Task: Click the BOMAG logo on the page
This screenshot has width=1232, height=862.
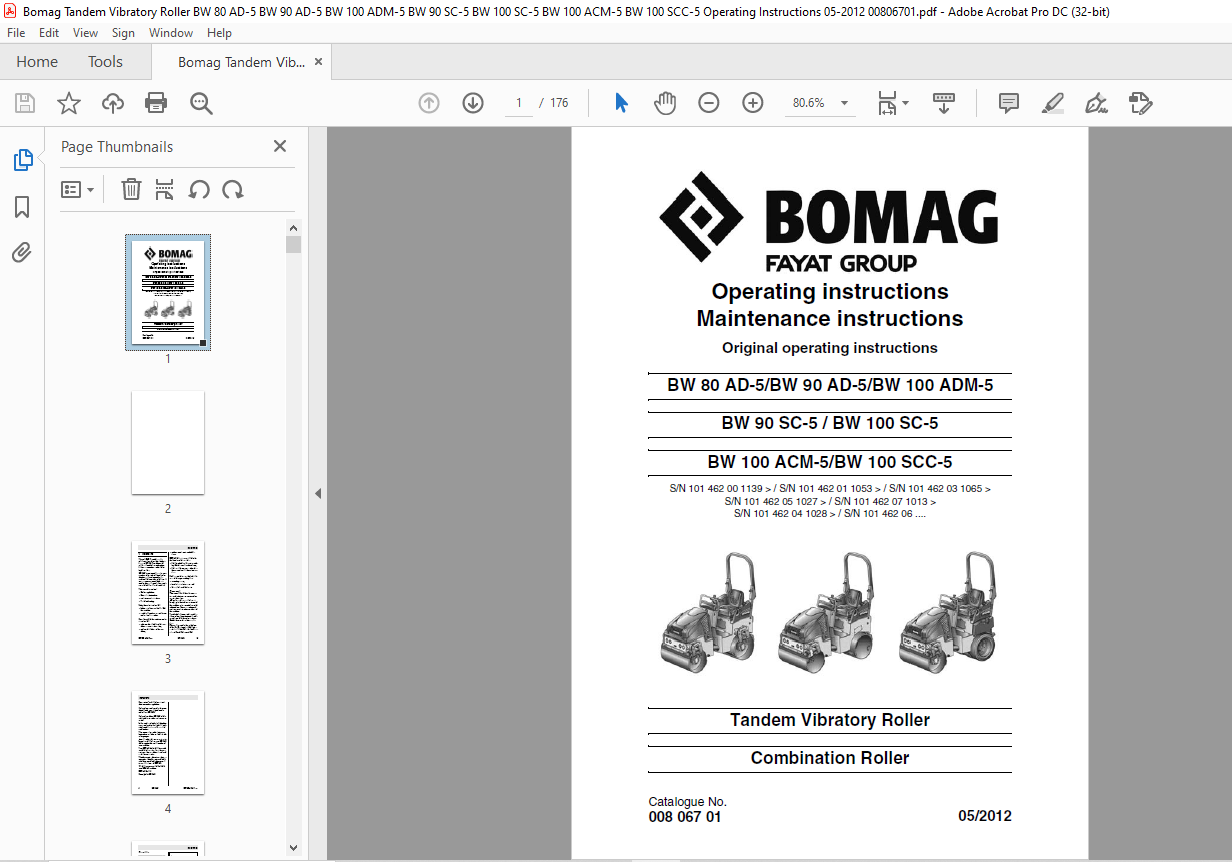Action: 829,221
